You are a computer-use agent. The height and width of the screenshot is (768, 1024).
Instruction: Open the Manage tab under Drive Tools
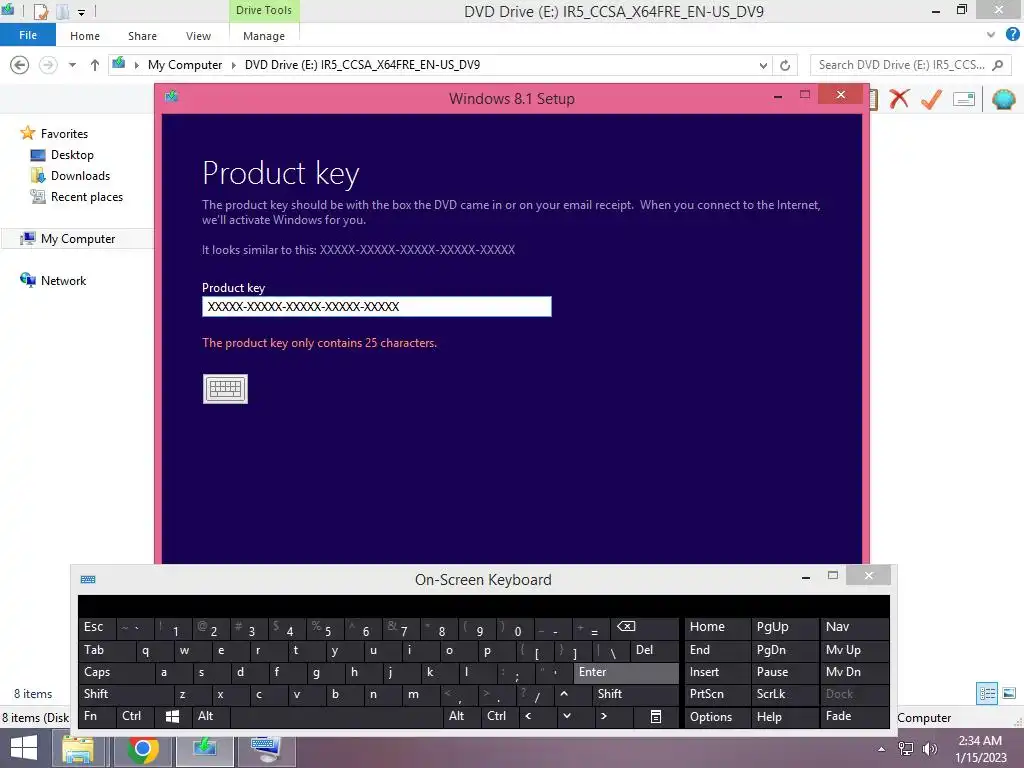(264, 36)
